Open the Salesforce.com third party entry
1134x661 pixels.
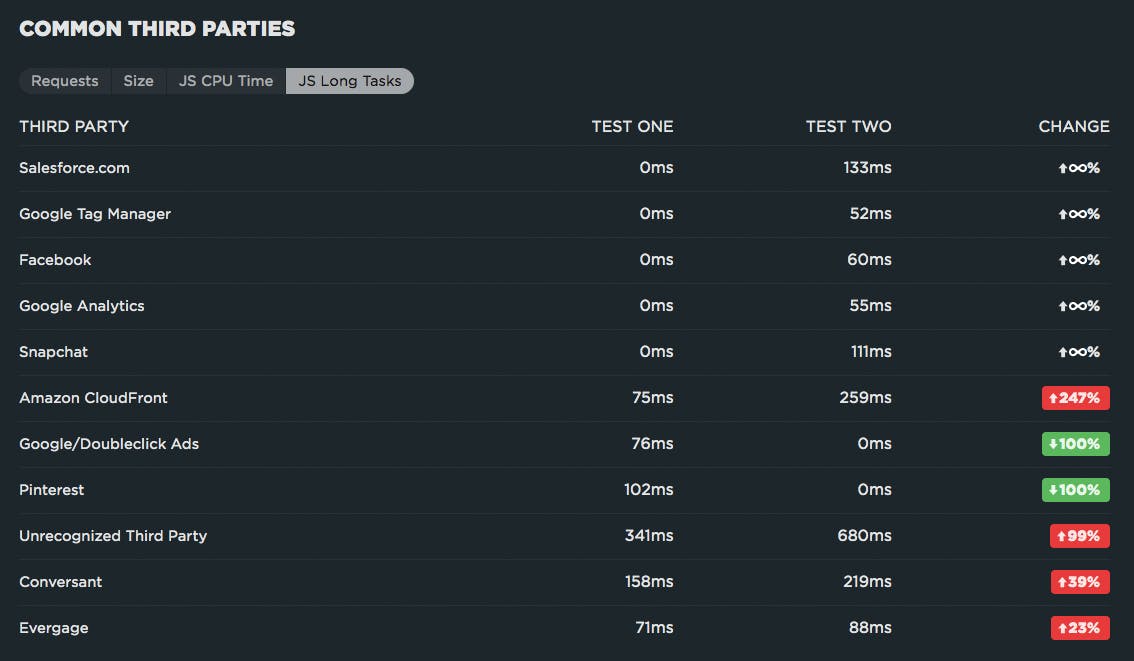(74, 167)
